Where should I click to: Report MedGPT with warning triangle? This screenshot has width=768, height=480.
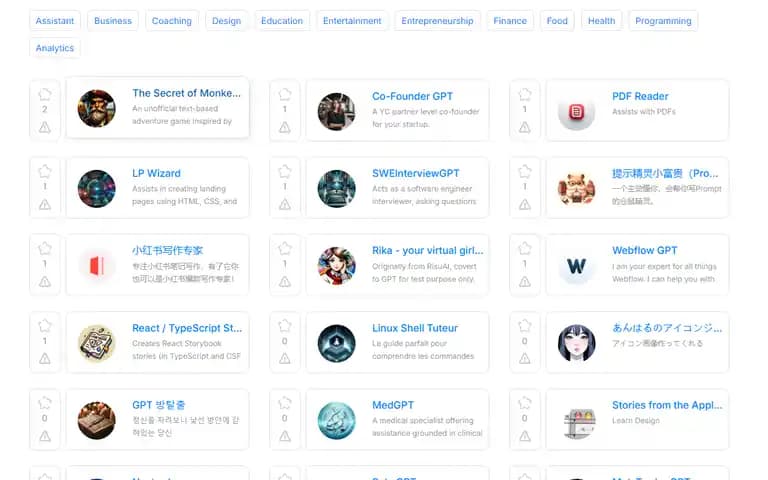click(x=285, y=436)
